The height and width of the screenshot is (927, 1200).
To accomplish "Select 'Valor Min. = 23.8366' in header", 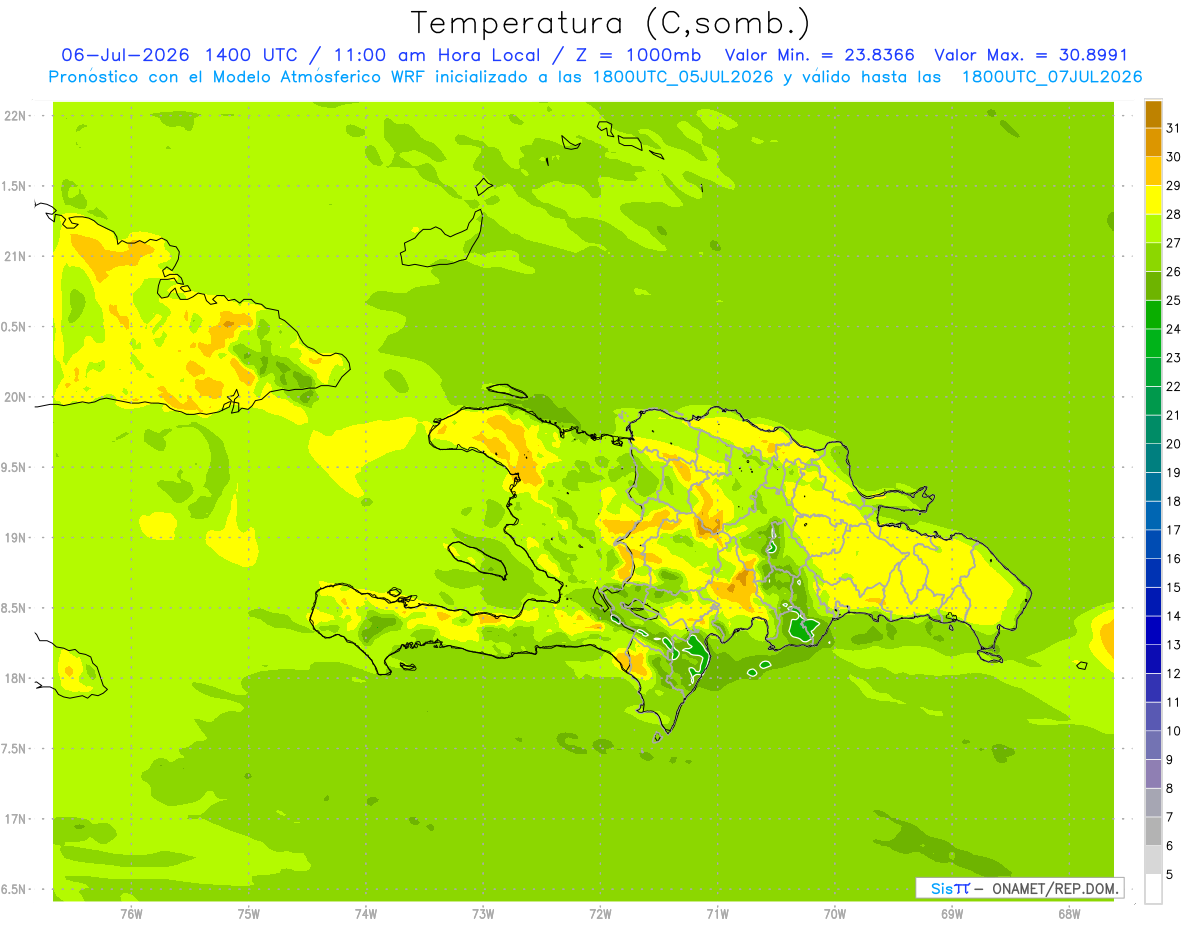I will point(819,55).
